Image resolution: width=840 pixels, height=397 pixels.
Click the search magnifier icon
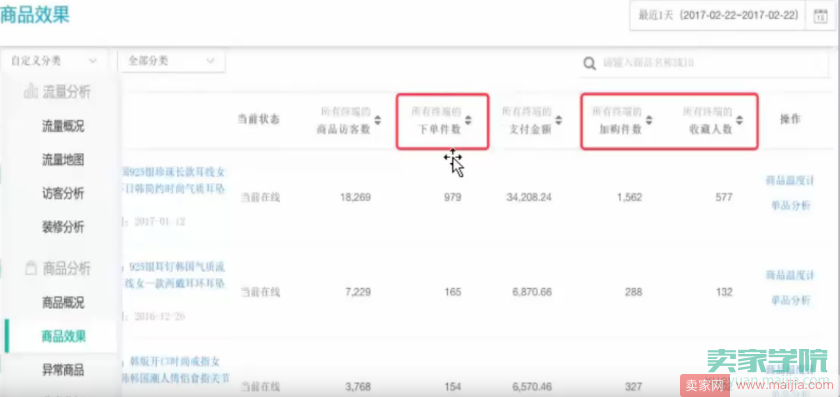coord(589,64)
